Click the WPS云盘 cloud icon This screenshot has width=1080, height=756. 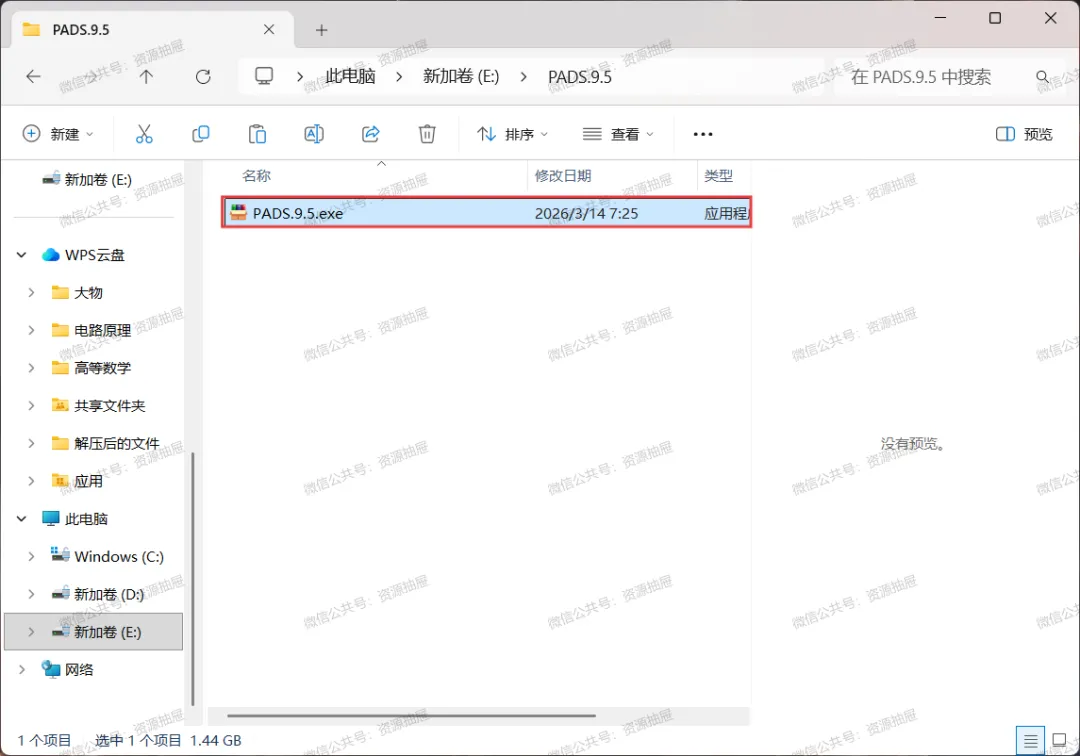[50, 255]
